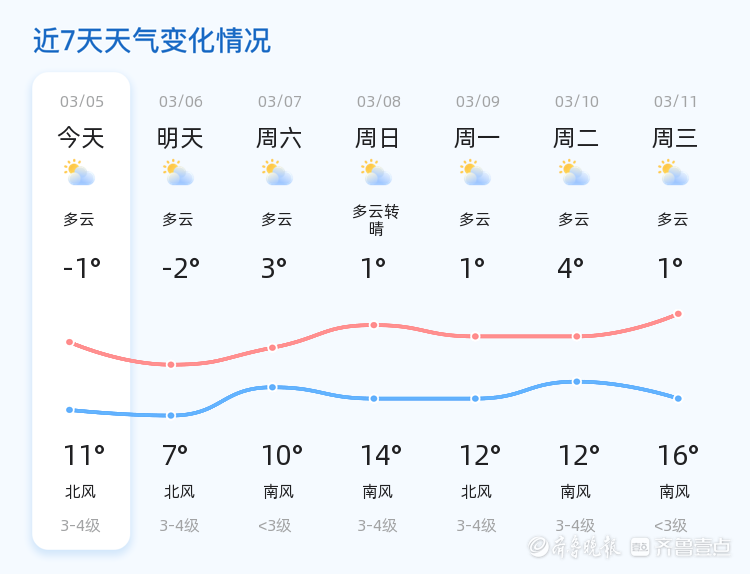This screenshot has height=574, width=750.
Task: Click Wednesday 03/11 weather icon
Action: [674, 173]
